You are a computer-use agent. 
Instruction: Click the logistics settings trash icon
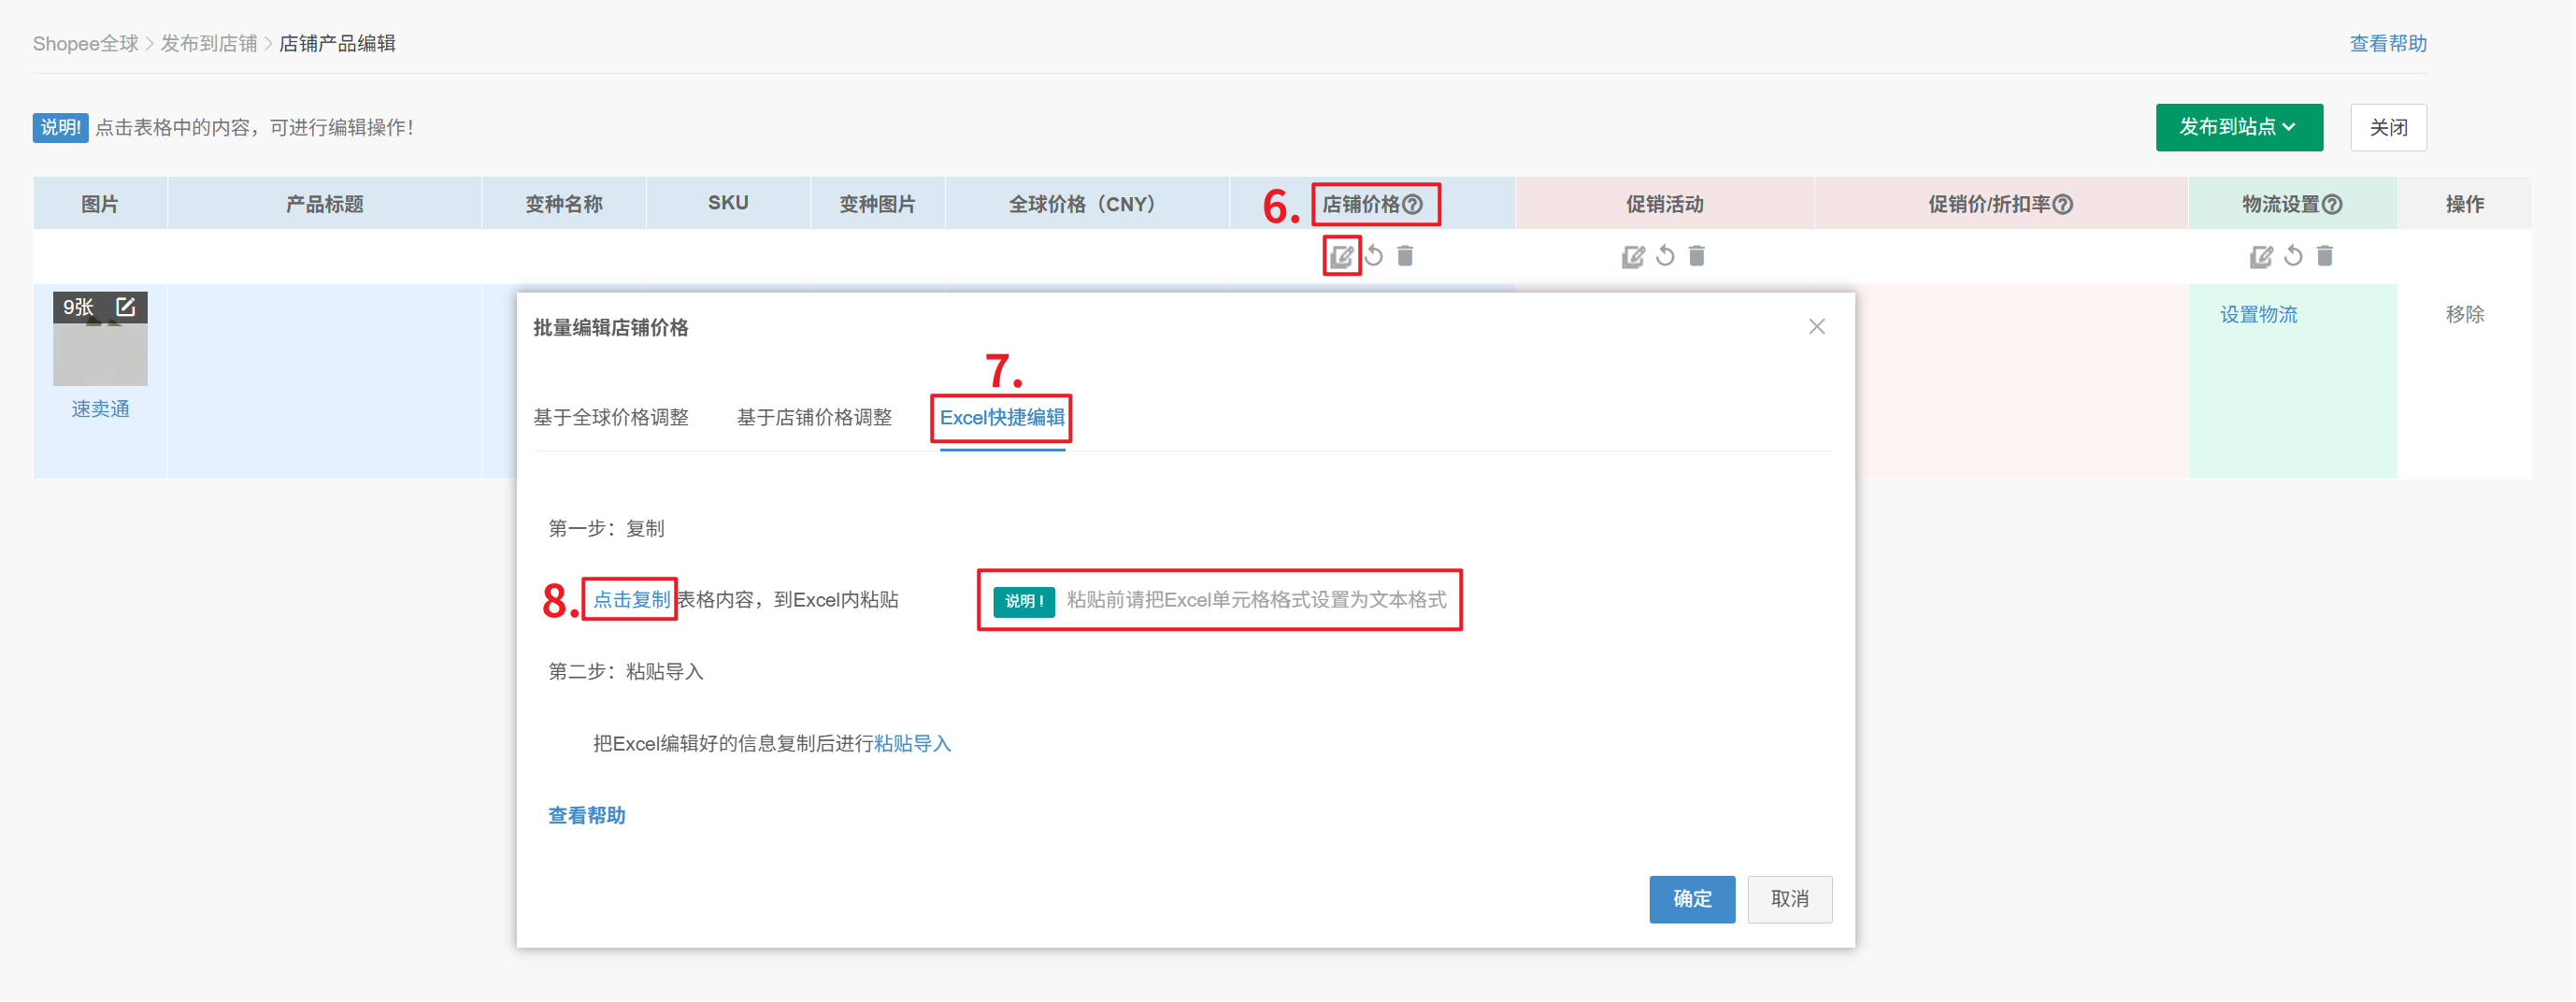pos(2325,256)
